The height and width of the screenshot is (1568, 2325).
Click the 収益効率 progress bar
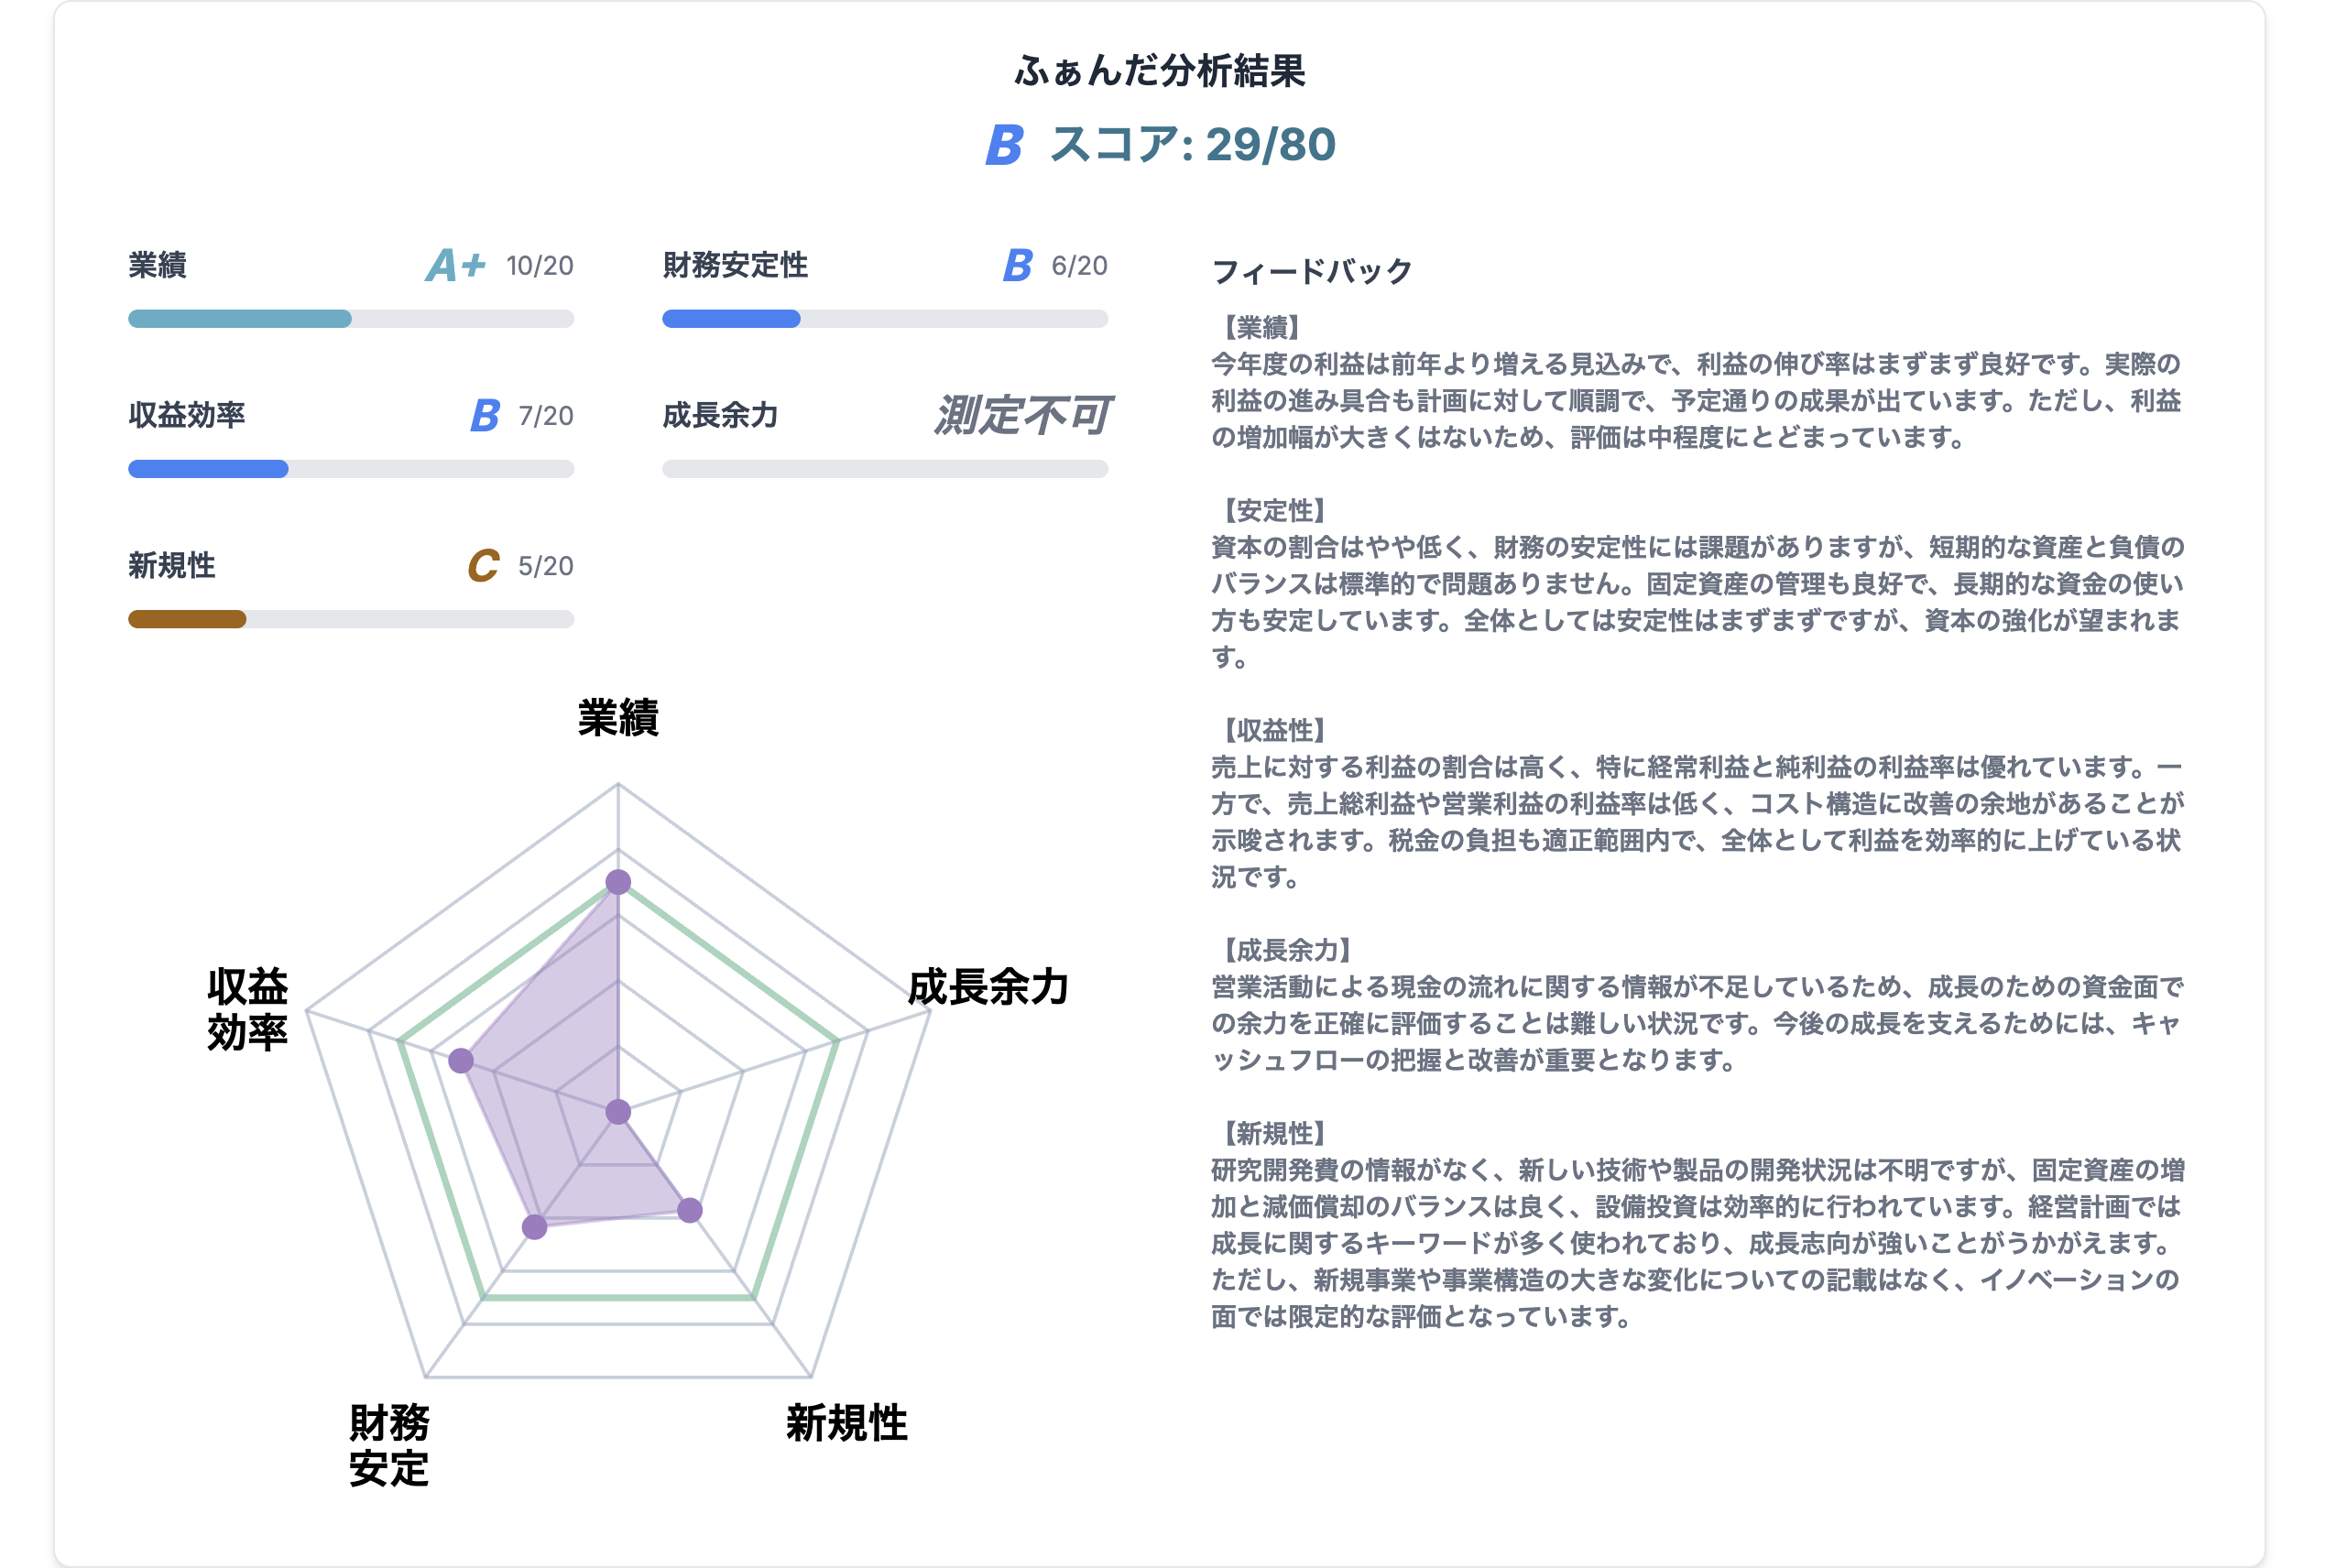tap(350, 469)
